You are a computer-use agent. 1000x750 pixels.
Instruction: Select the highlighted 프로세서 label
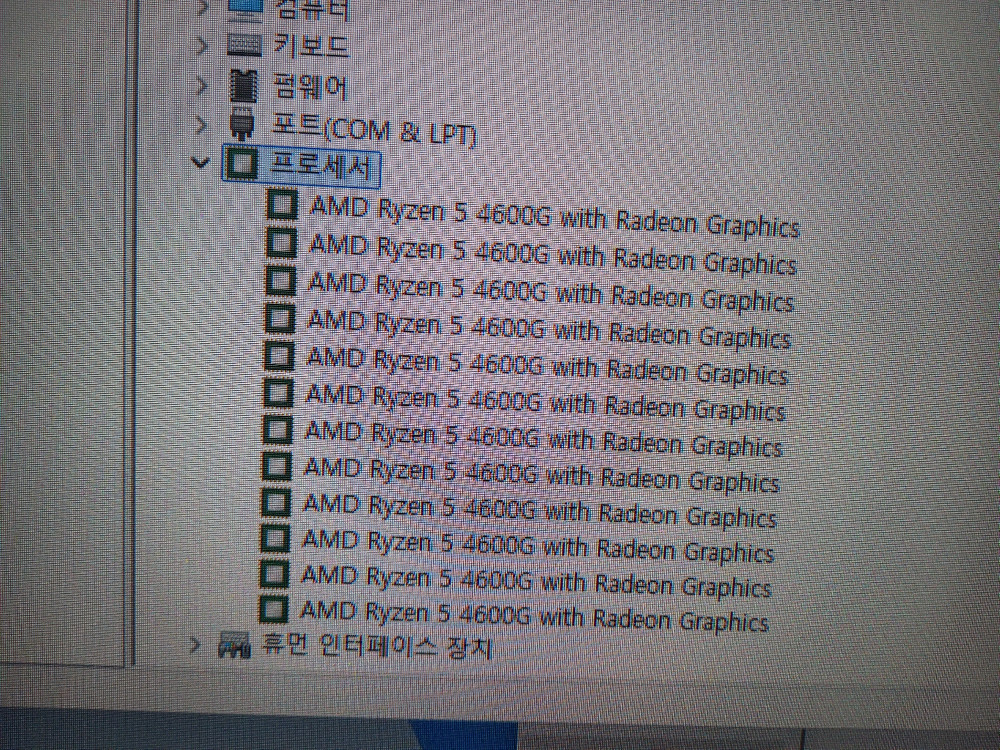pyautogui.click(x=321, y=166)
